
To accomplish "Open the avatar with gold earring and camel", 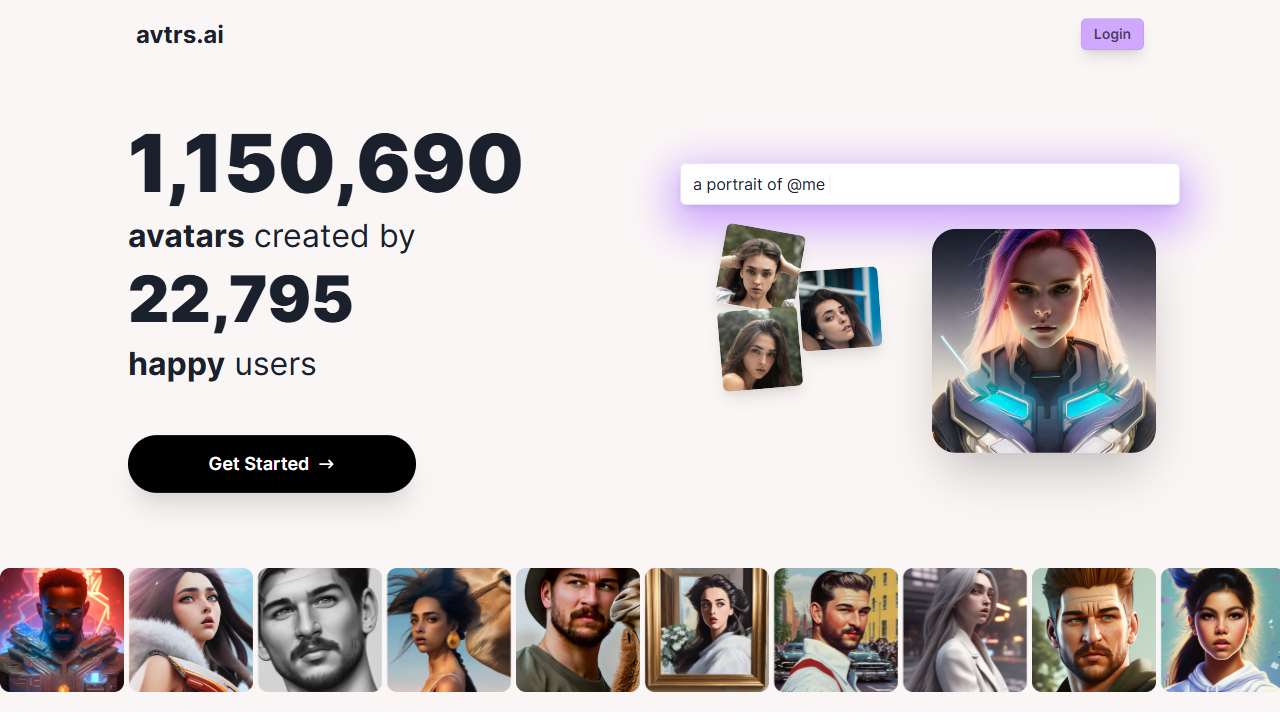I will tap(449, 630).
